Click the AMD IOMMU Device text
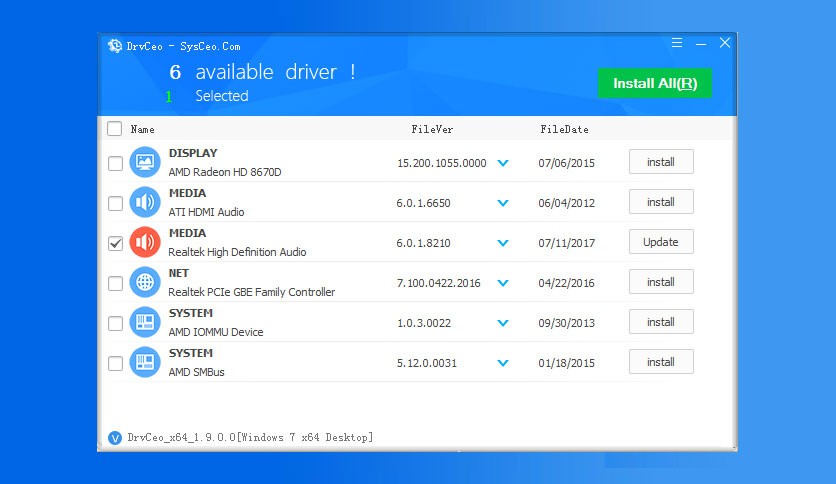The height and width of the screenshot is (484, 836). tap(216, 332)
